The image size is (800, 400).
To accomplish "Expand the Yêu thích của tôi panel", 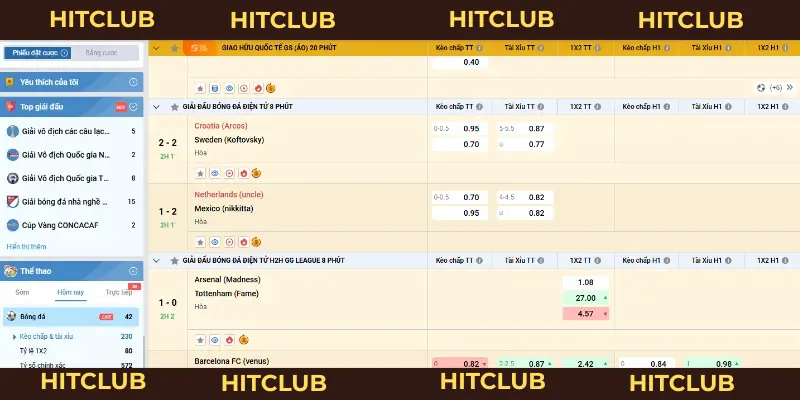I will [x=133, y=82].
